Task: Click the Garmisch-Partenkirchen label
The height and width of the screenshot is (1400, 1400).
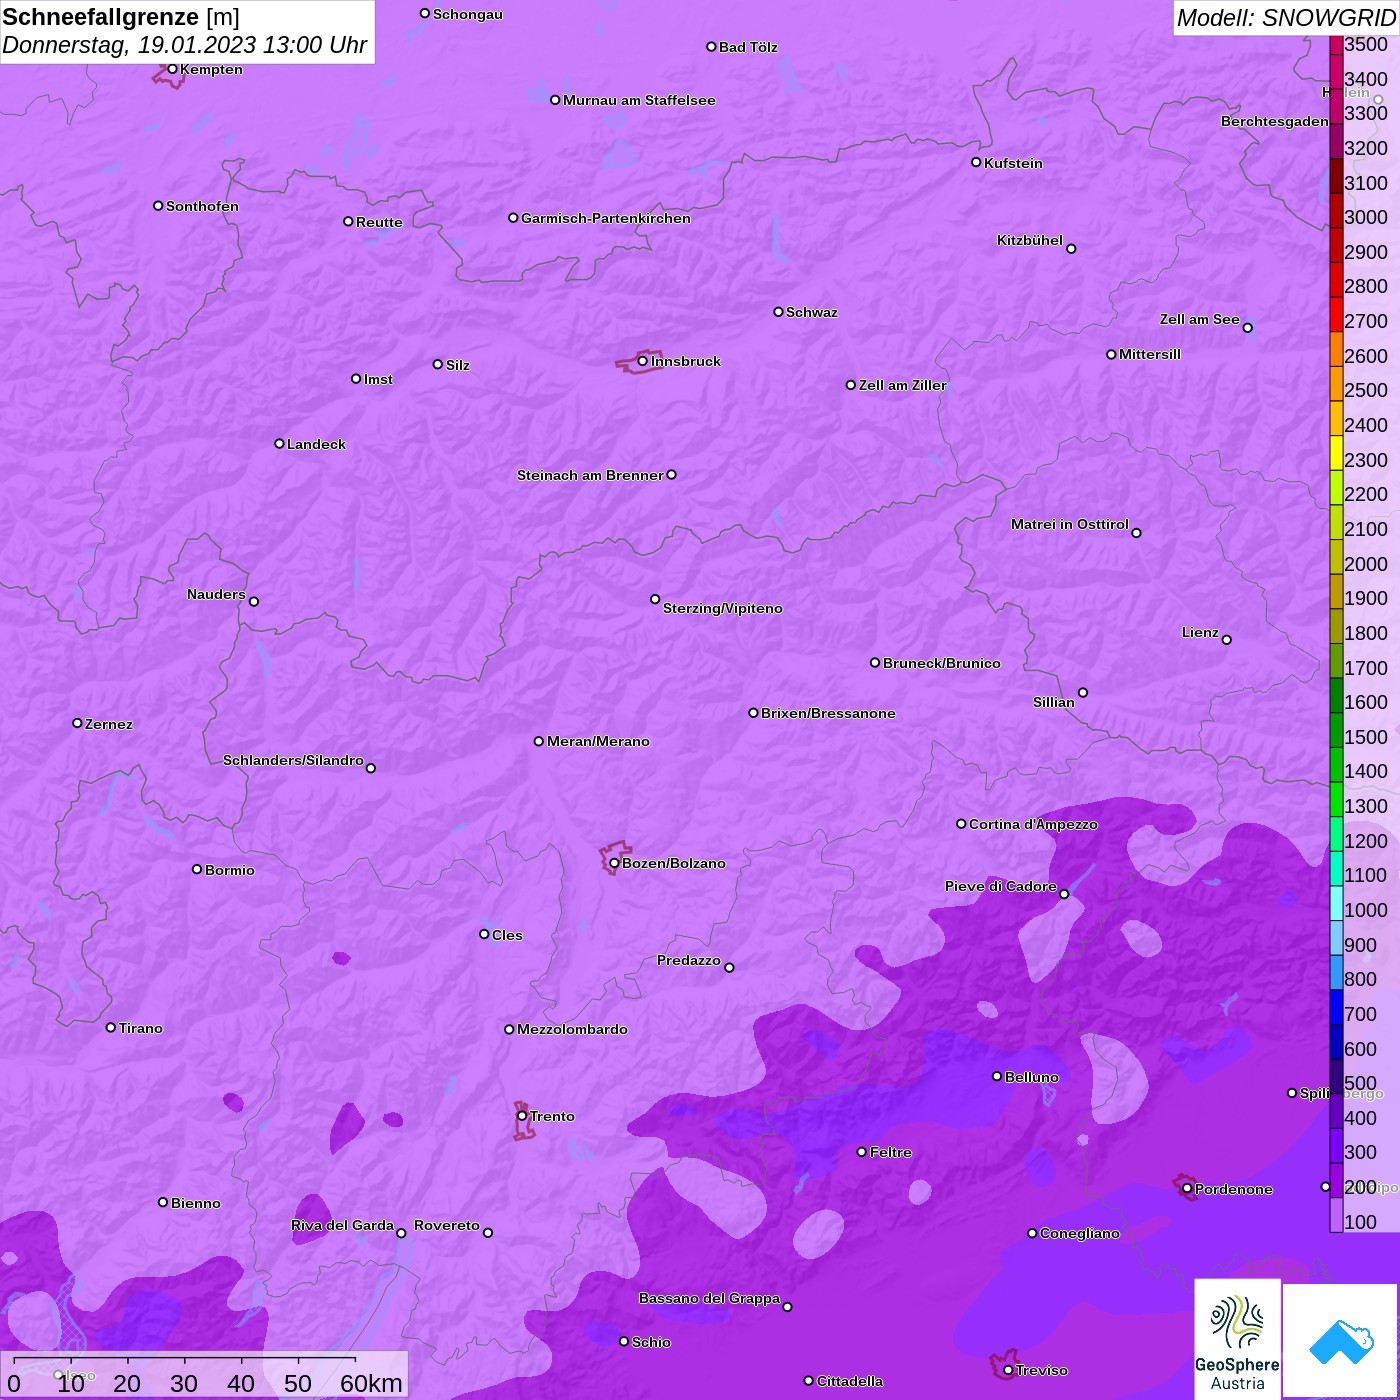Action: 606,218
